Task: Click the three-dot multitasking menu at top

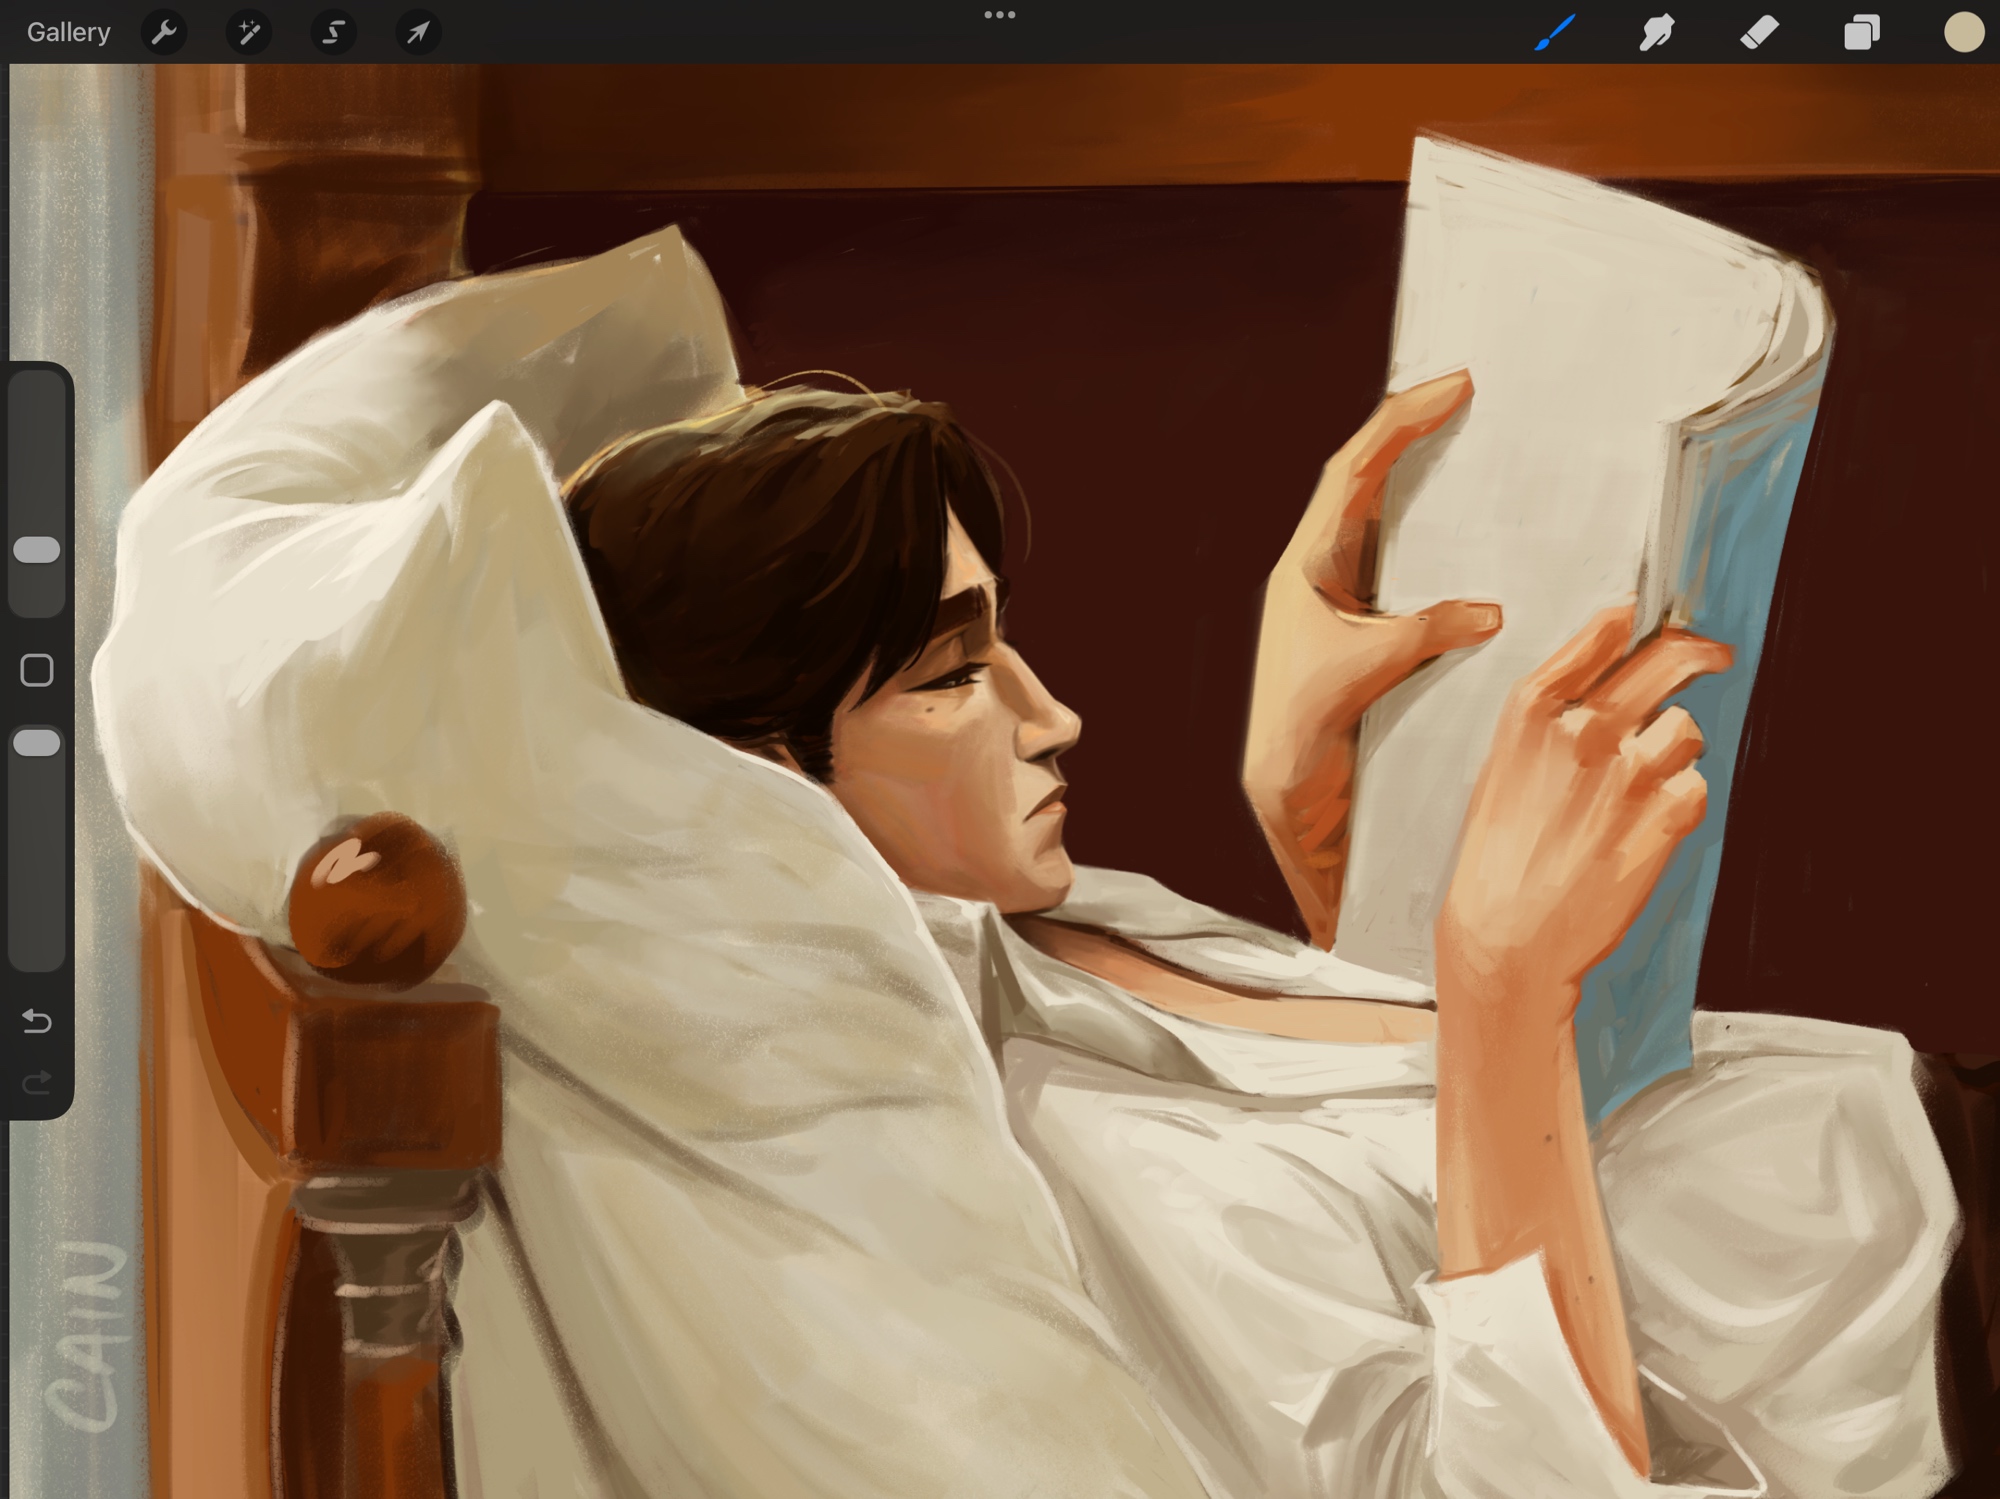Action: coord(999,15)
